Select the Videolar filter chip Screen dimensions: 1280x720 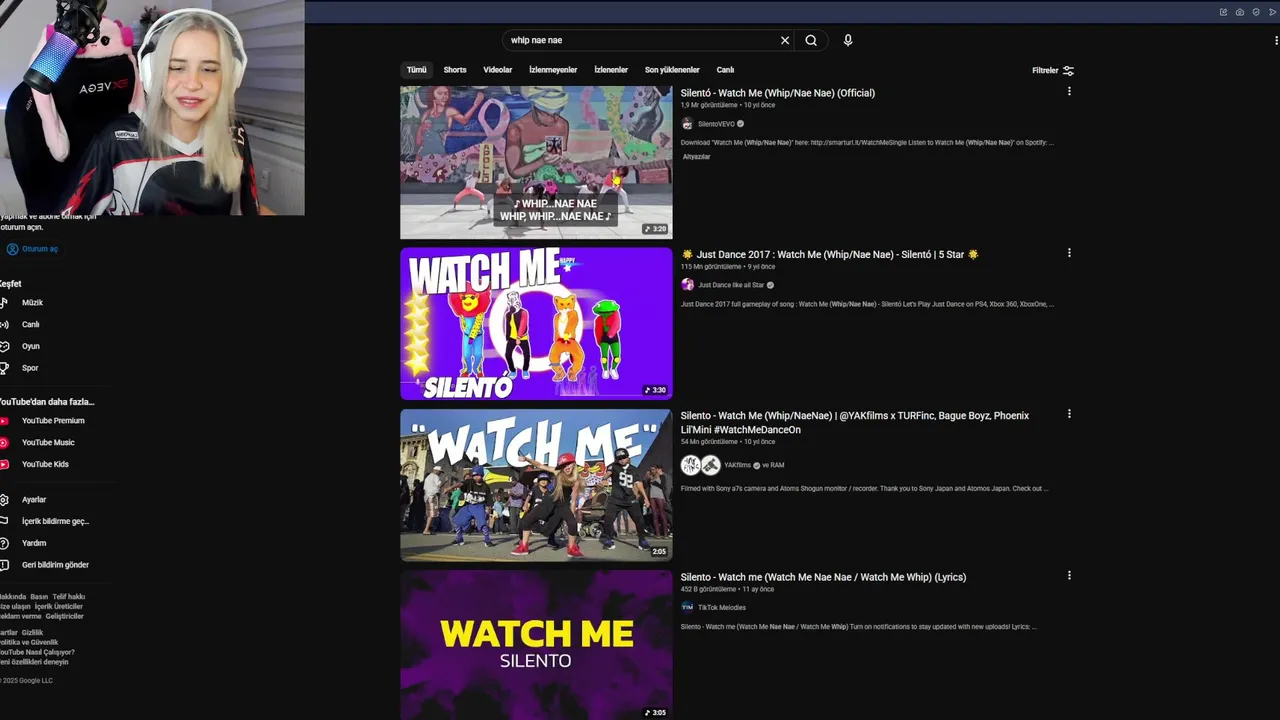(x=498, y=70)
